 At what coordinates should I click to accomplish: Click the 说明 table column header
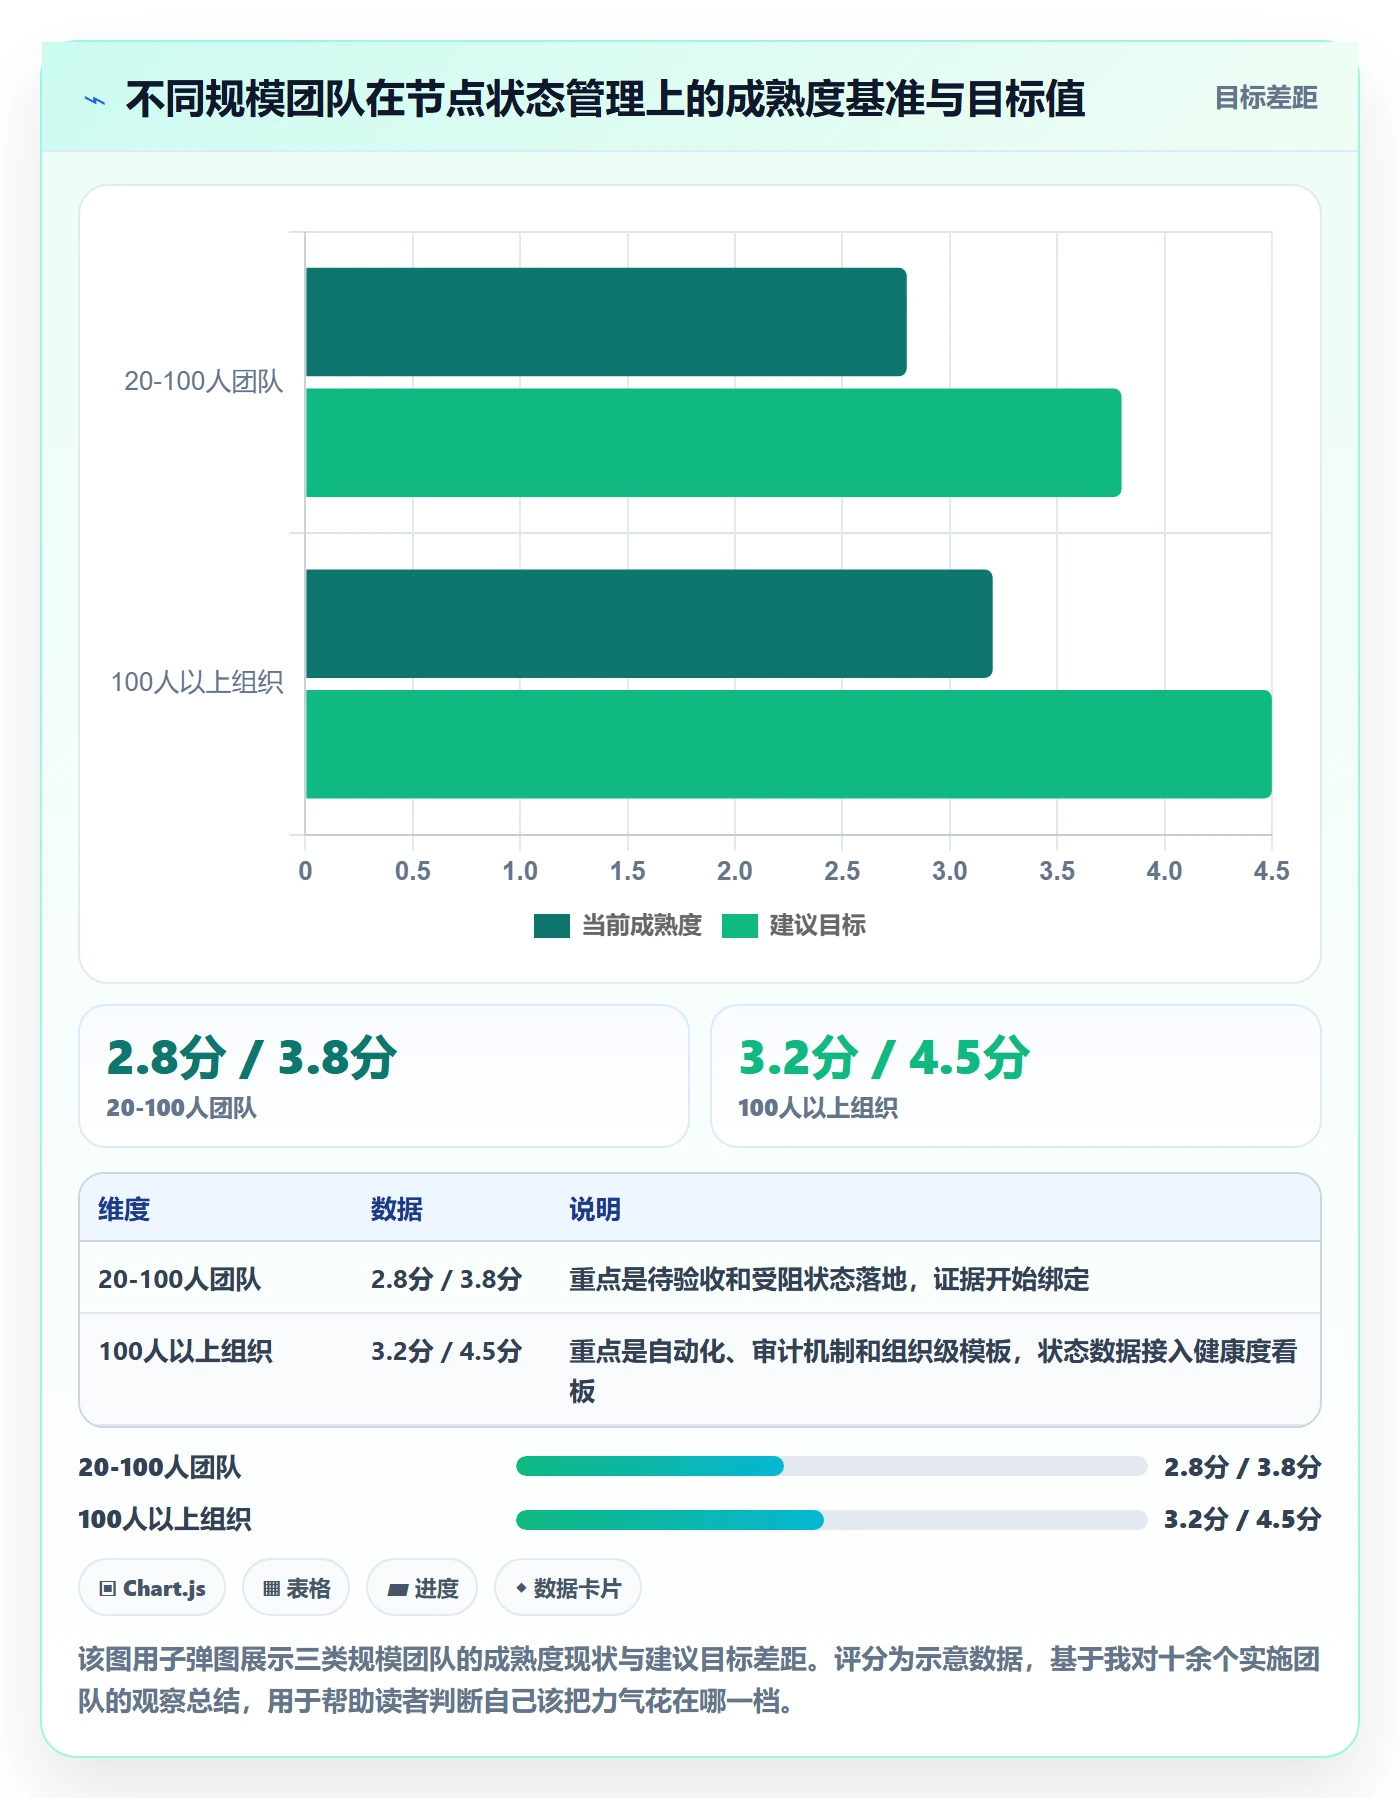pos(595,1209)
